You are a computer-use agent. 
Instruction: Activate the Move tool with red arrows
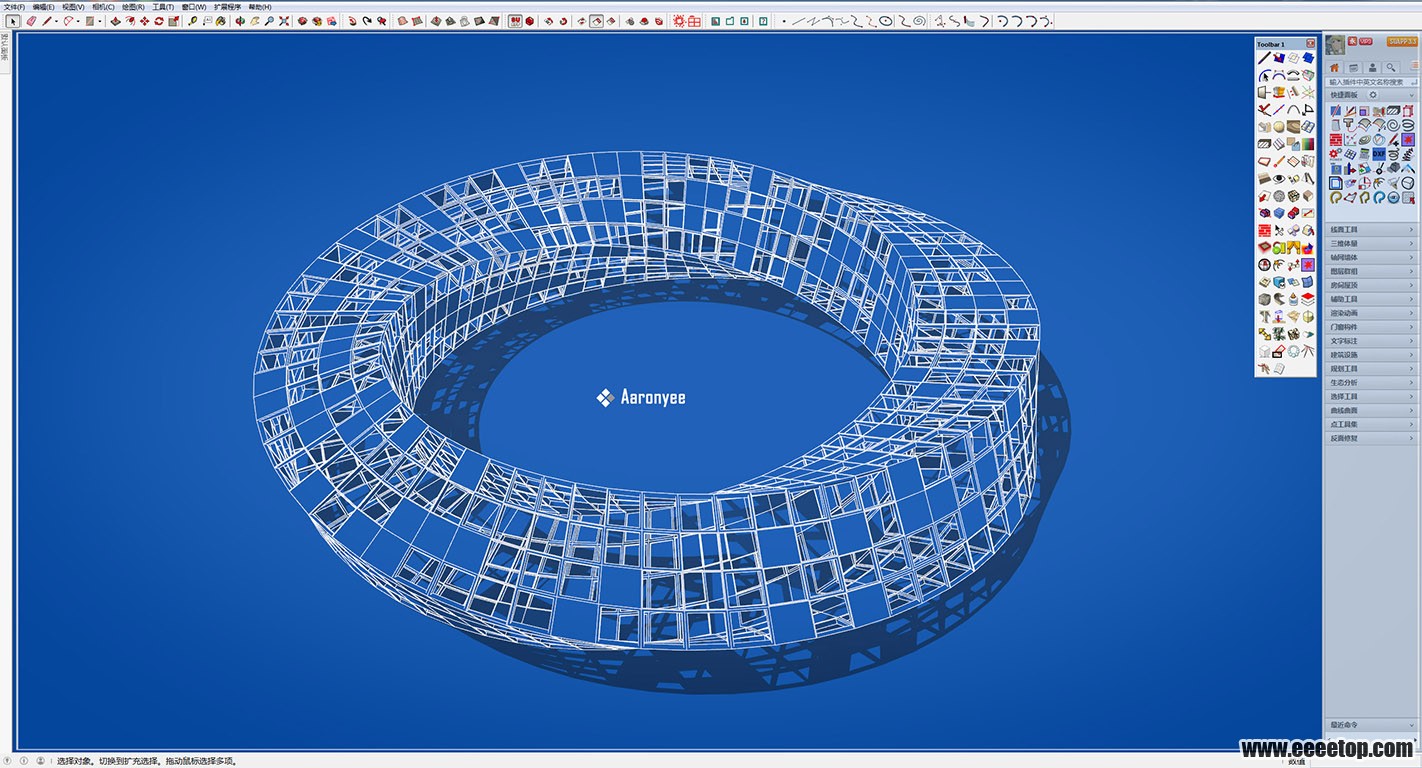(144, 21)
